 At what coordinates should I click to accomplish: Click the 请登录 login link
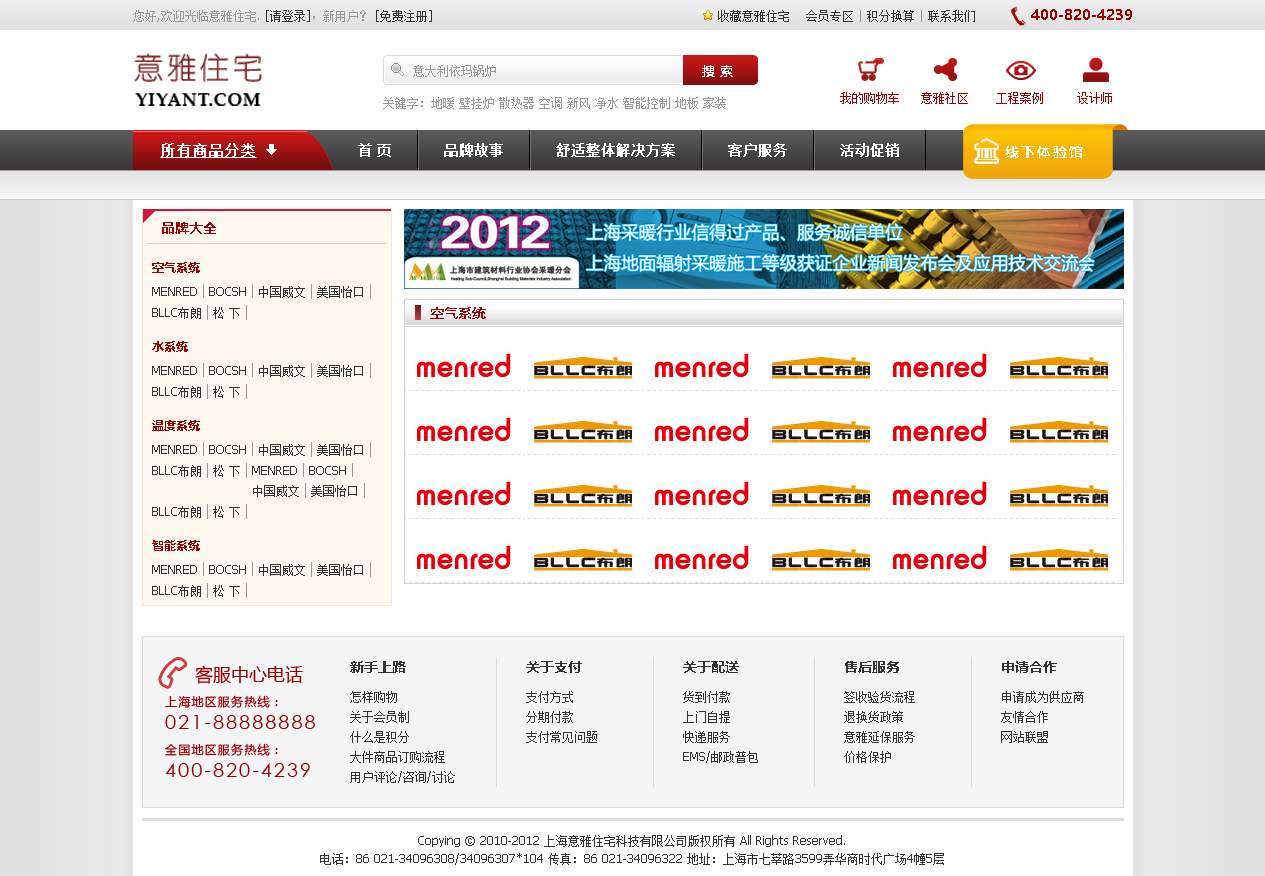288,16
